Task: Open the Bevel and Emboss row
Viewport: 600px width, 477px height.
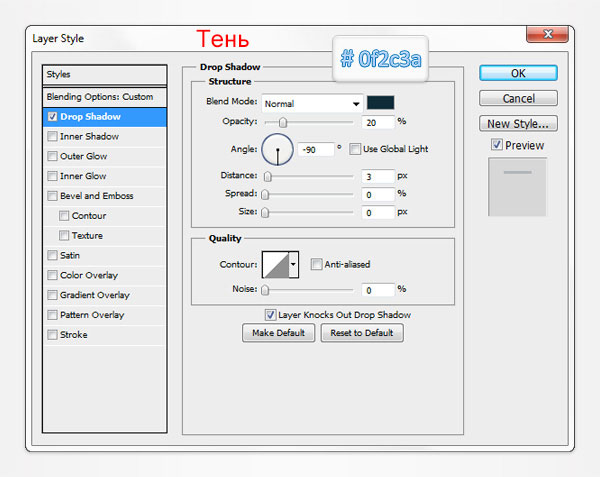Action: pyautogui.click(x=104, y=196)
